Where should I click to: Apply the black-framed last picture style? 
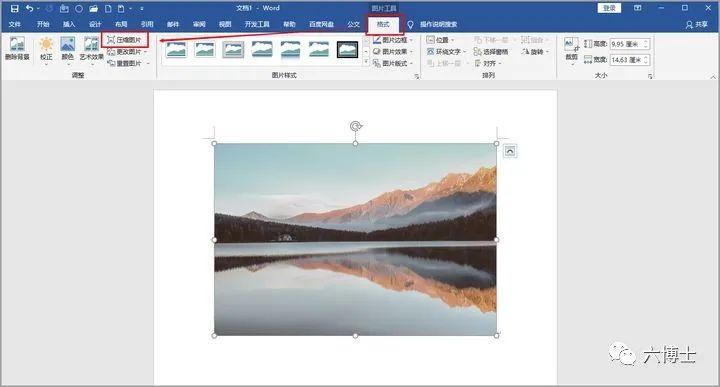point(347,49)
